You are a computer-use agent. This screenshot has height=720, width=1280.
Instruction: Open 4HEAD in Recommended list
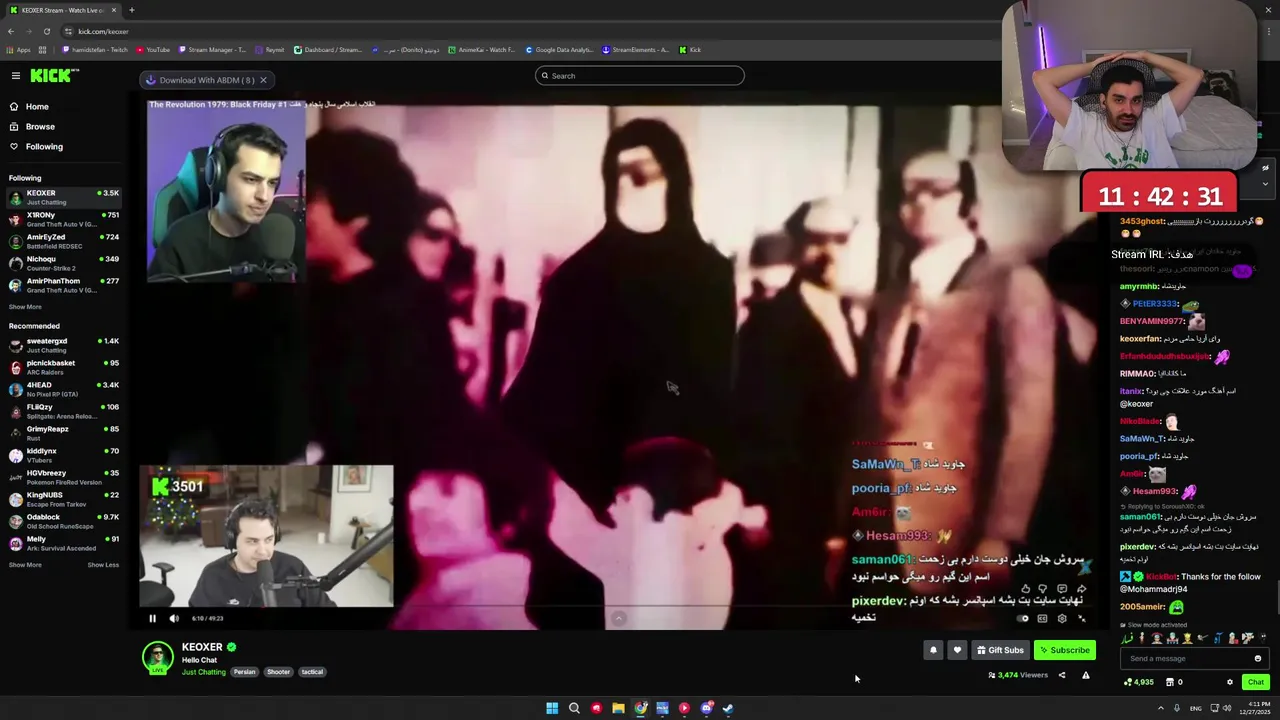[x=64, y=389]
